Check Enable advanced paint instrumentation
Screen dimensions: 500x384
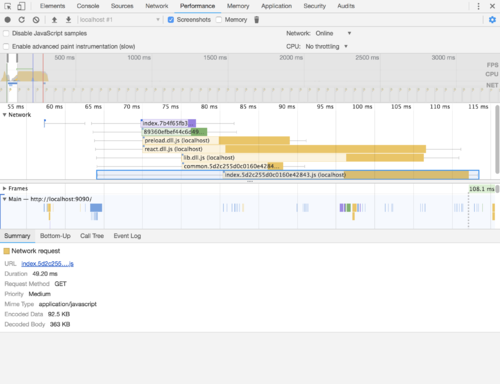(6, 46)
